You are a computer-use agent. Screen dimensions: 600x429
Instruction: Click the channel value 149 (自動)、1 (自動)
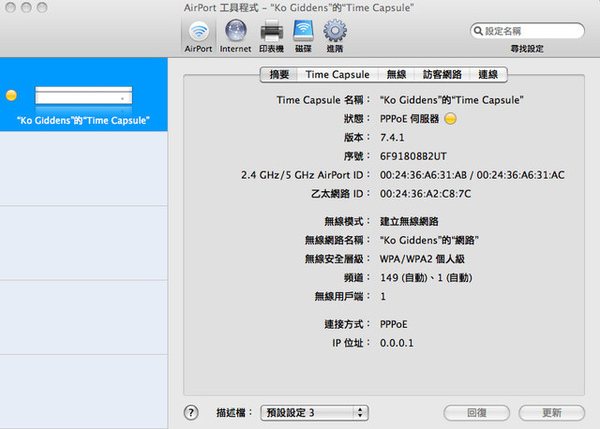(x=426, y=277)
